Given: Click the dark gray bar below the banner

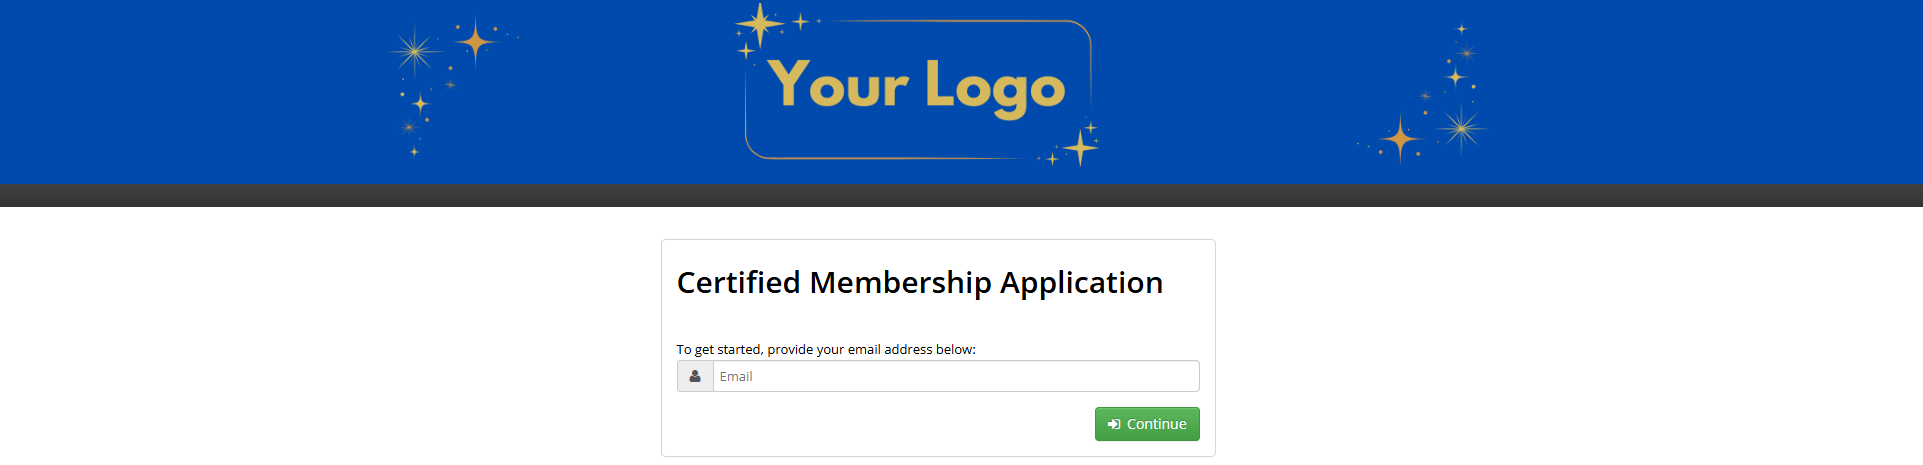Looking at the screenshot, I should [x=960, y=195].
